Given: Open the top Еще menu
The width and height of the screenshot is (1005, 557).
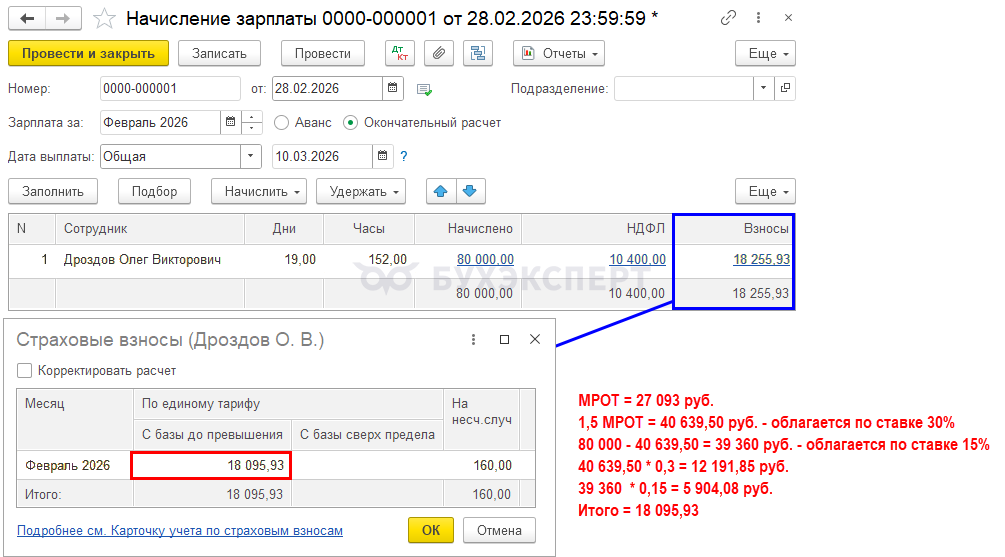Looking at the screenshot, I should coord(765,53).
